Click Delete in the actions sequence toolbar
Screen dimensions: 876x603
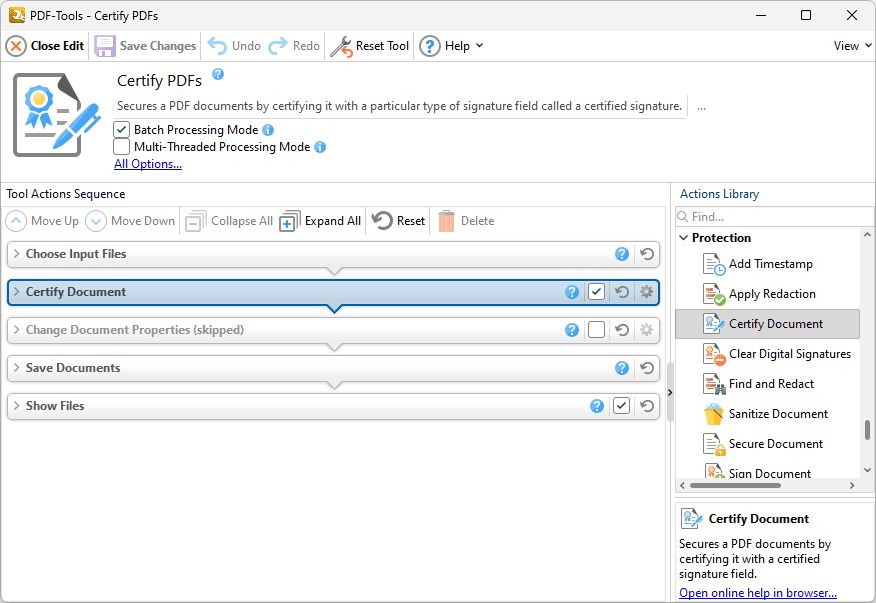tap(466, 221)
